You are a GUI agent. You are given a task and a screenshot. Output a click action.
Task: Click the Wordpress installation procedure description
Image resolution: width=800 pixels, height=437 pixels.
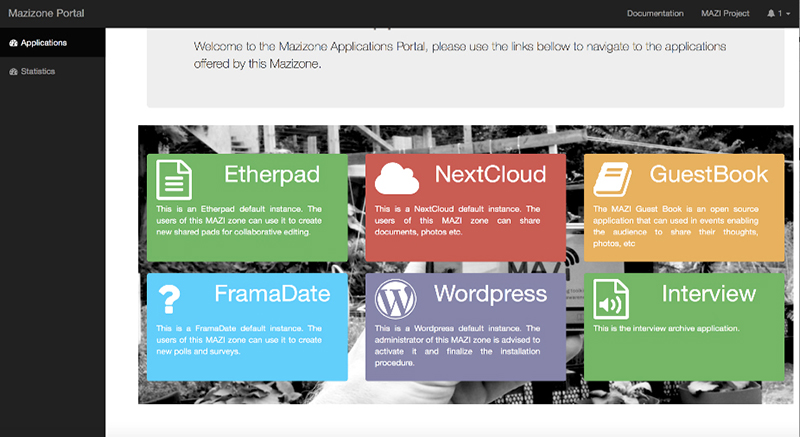pyautogui.click(x=457, y=346)
